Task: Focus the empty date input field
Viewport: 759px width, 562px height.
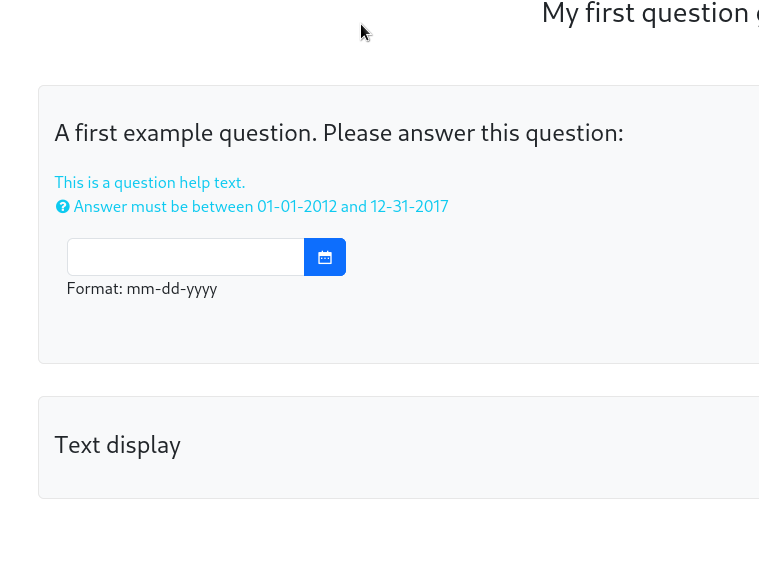Action: 186,257
